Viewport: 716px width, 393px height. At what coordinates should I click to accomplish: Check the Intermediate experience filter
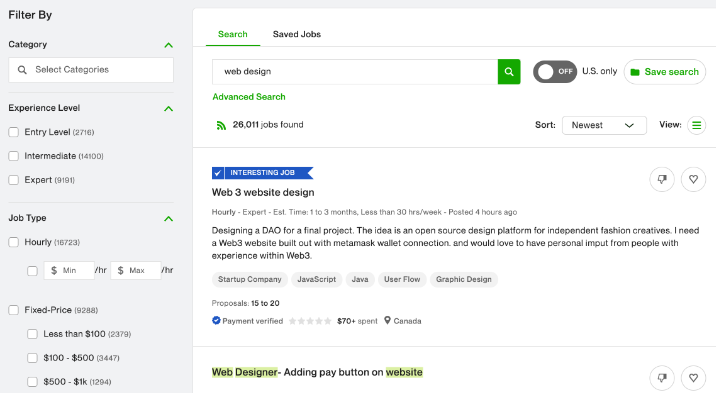coord(14,156)
